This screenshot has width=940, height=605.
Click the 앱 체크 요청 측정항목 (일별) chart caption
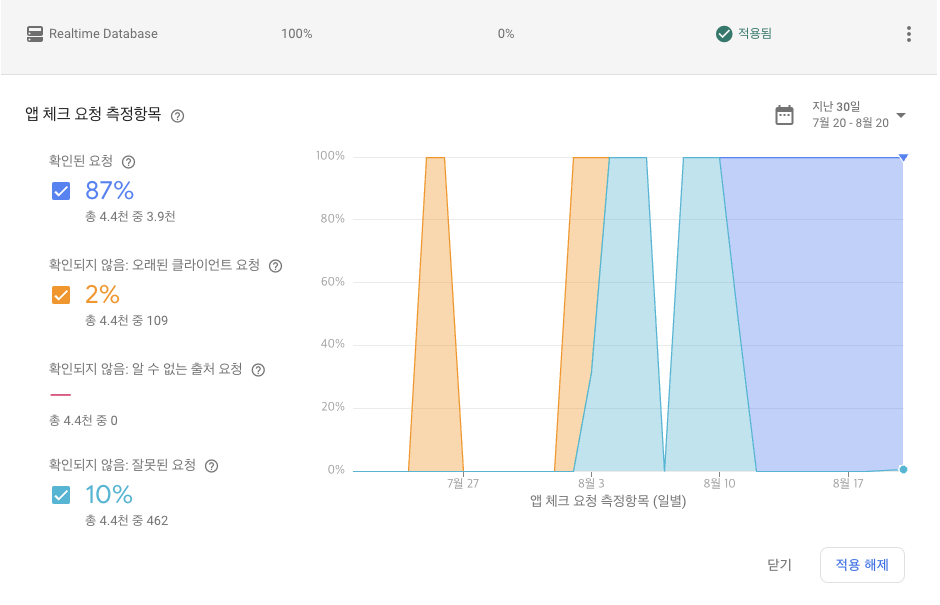[608, 501]
